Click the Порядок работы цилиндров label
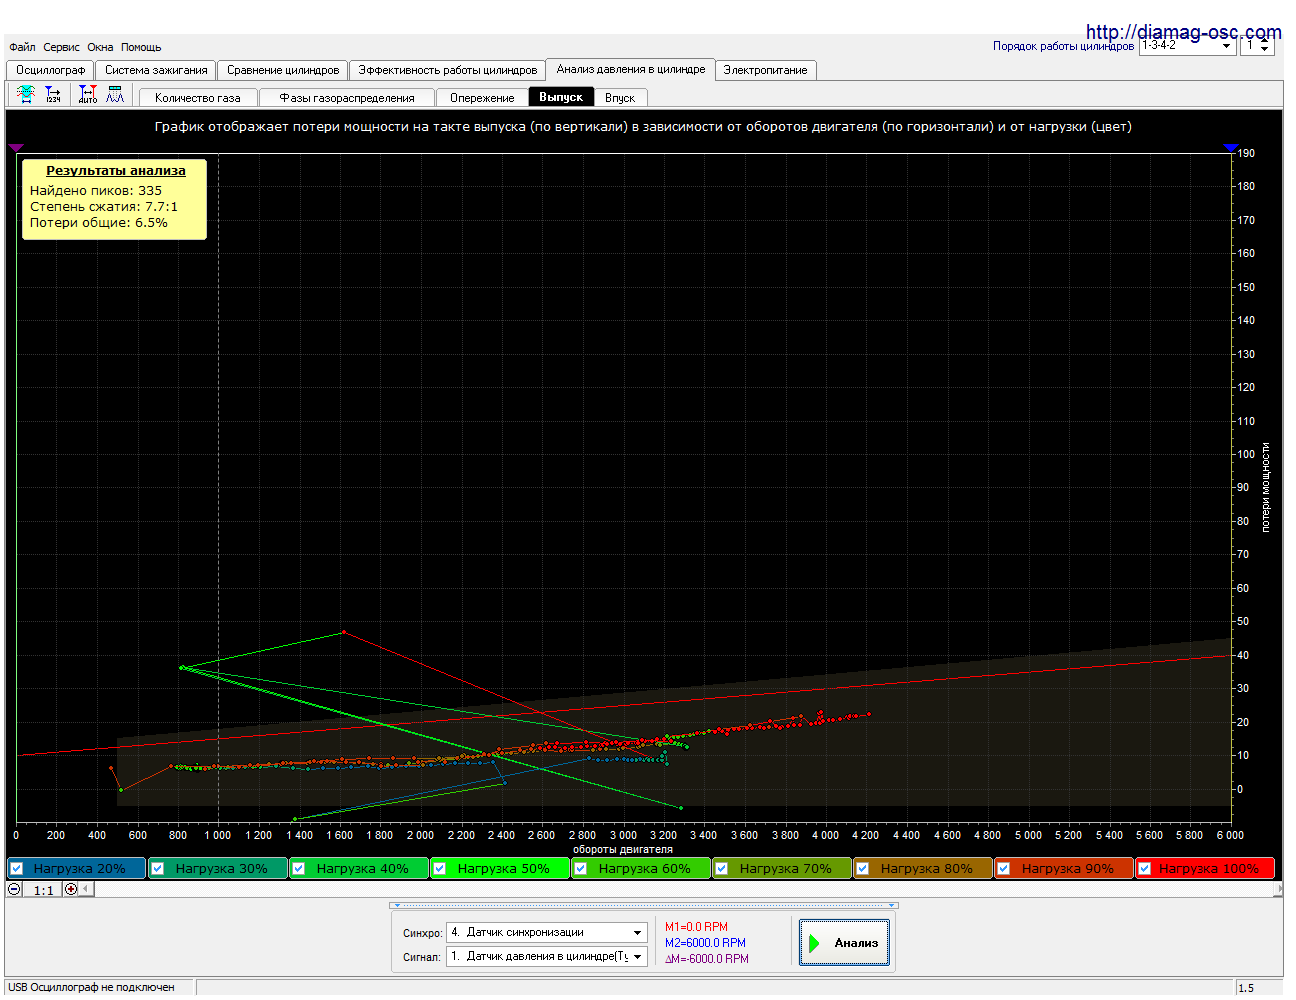The width and height of the screenshot is (1296, 1000). pyautogui.click(x=1063, y=46)
